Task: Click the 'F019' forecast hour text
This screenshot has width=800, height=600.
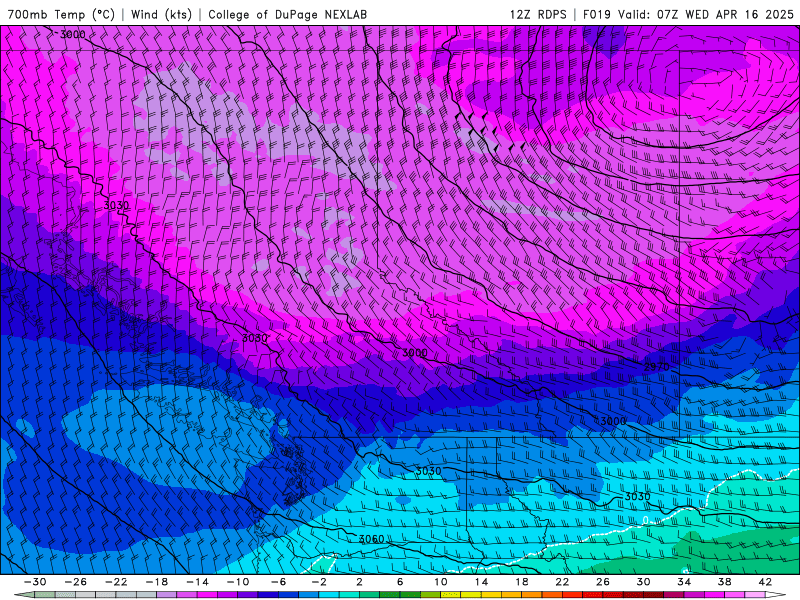Action: point(596,14)
